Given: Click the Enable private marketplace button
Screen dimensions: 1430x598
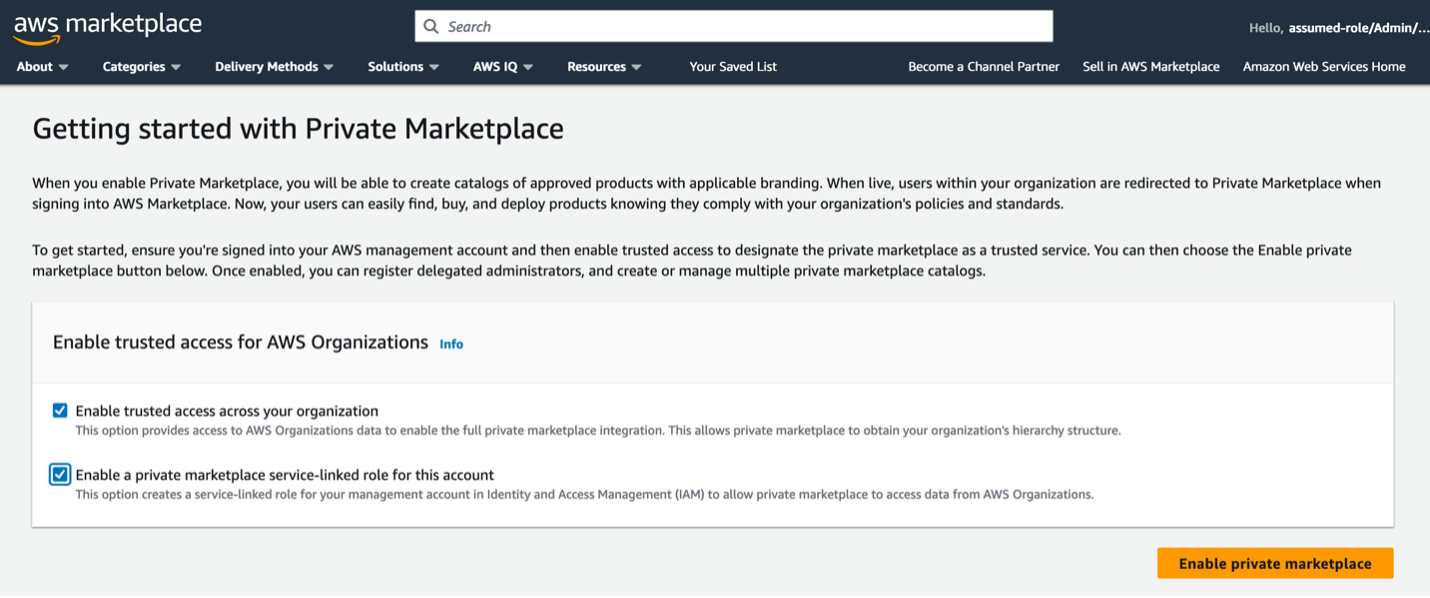Looking at the screenshot, I should click(x=1274, y=563).
